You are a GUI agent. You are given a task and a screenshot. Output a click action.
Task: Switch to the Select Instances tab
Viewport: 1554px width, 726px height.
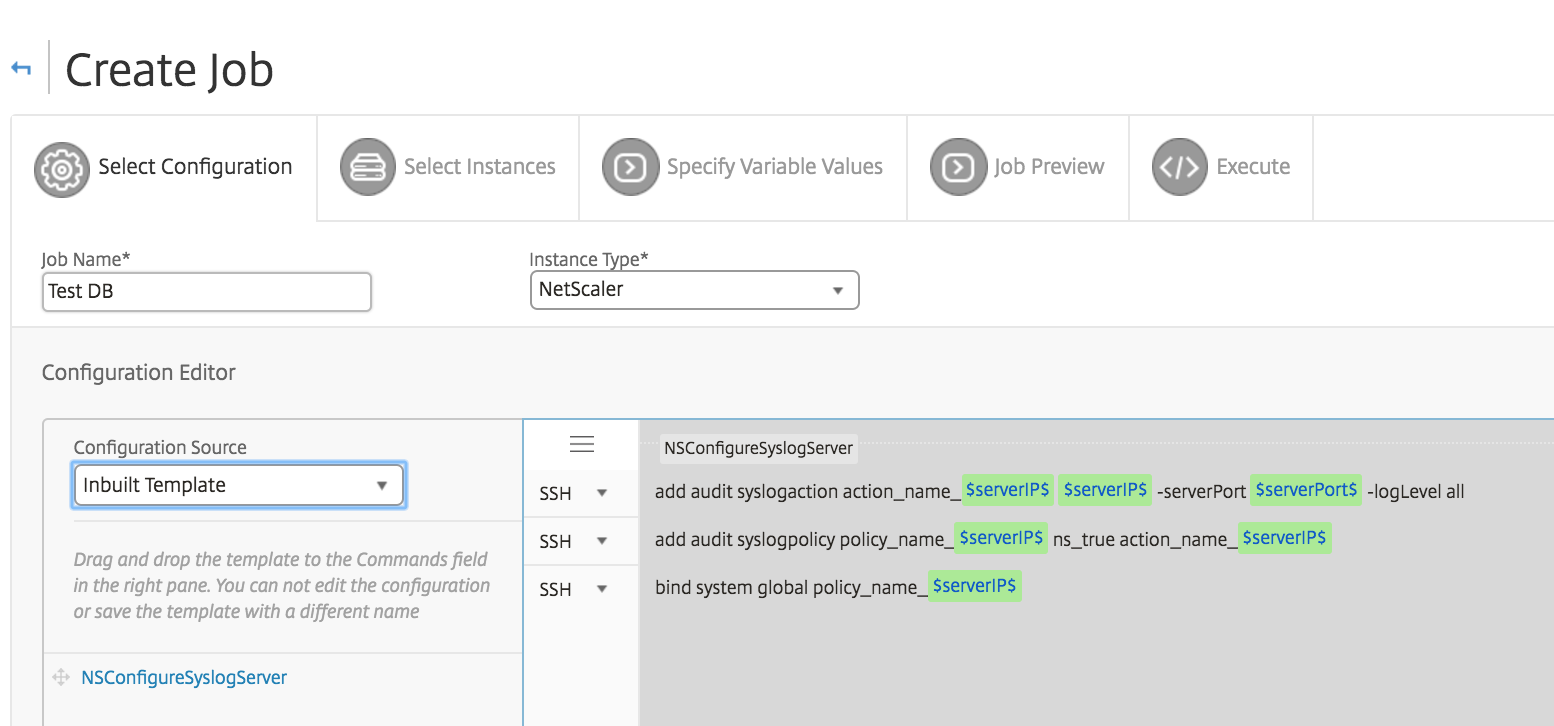tap(448, 167)
